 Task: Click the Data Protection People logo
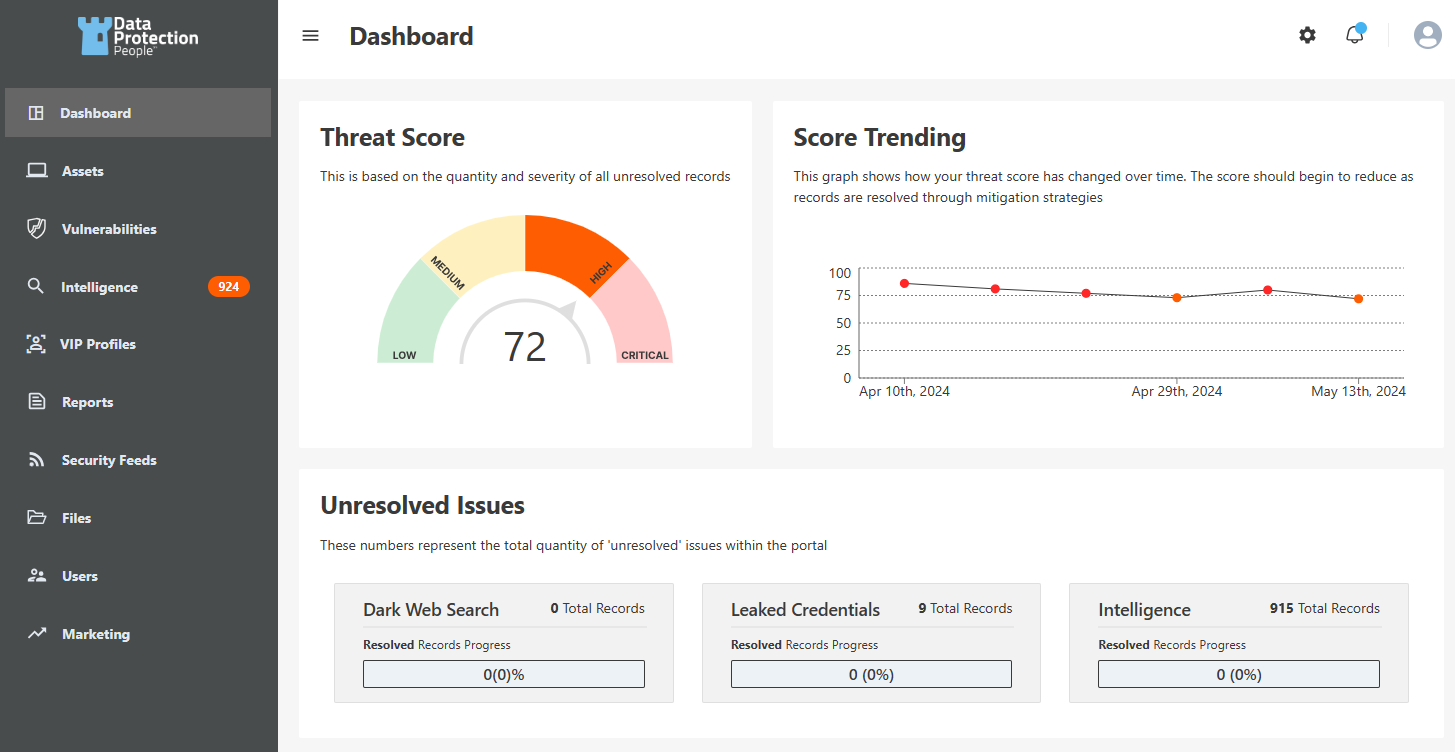point(138,36)
